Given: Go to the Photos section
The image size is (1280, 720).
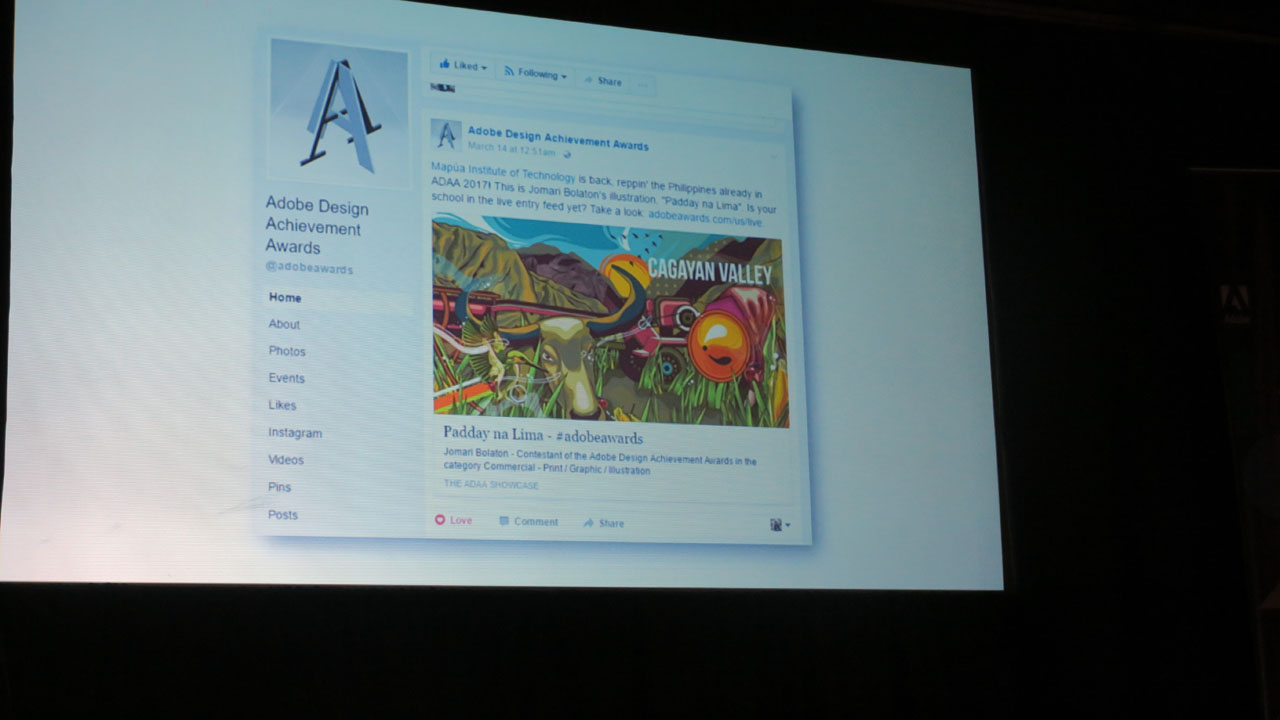Looking at the screenshot, I should click(x=287, y=351).
